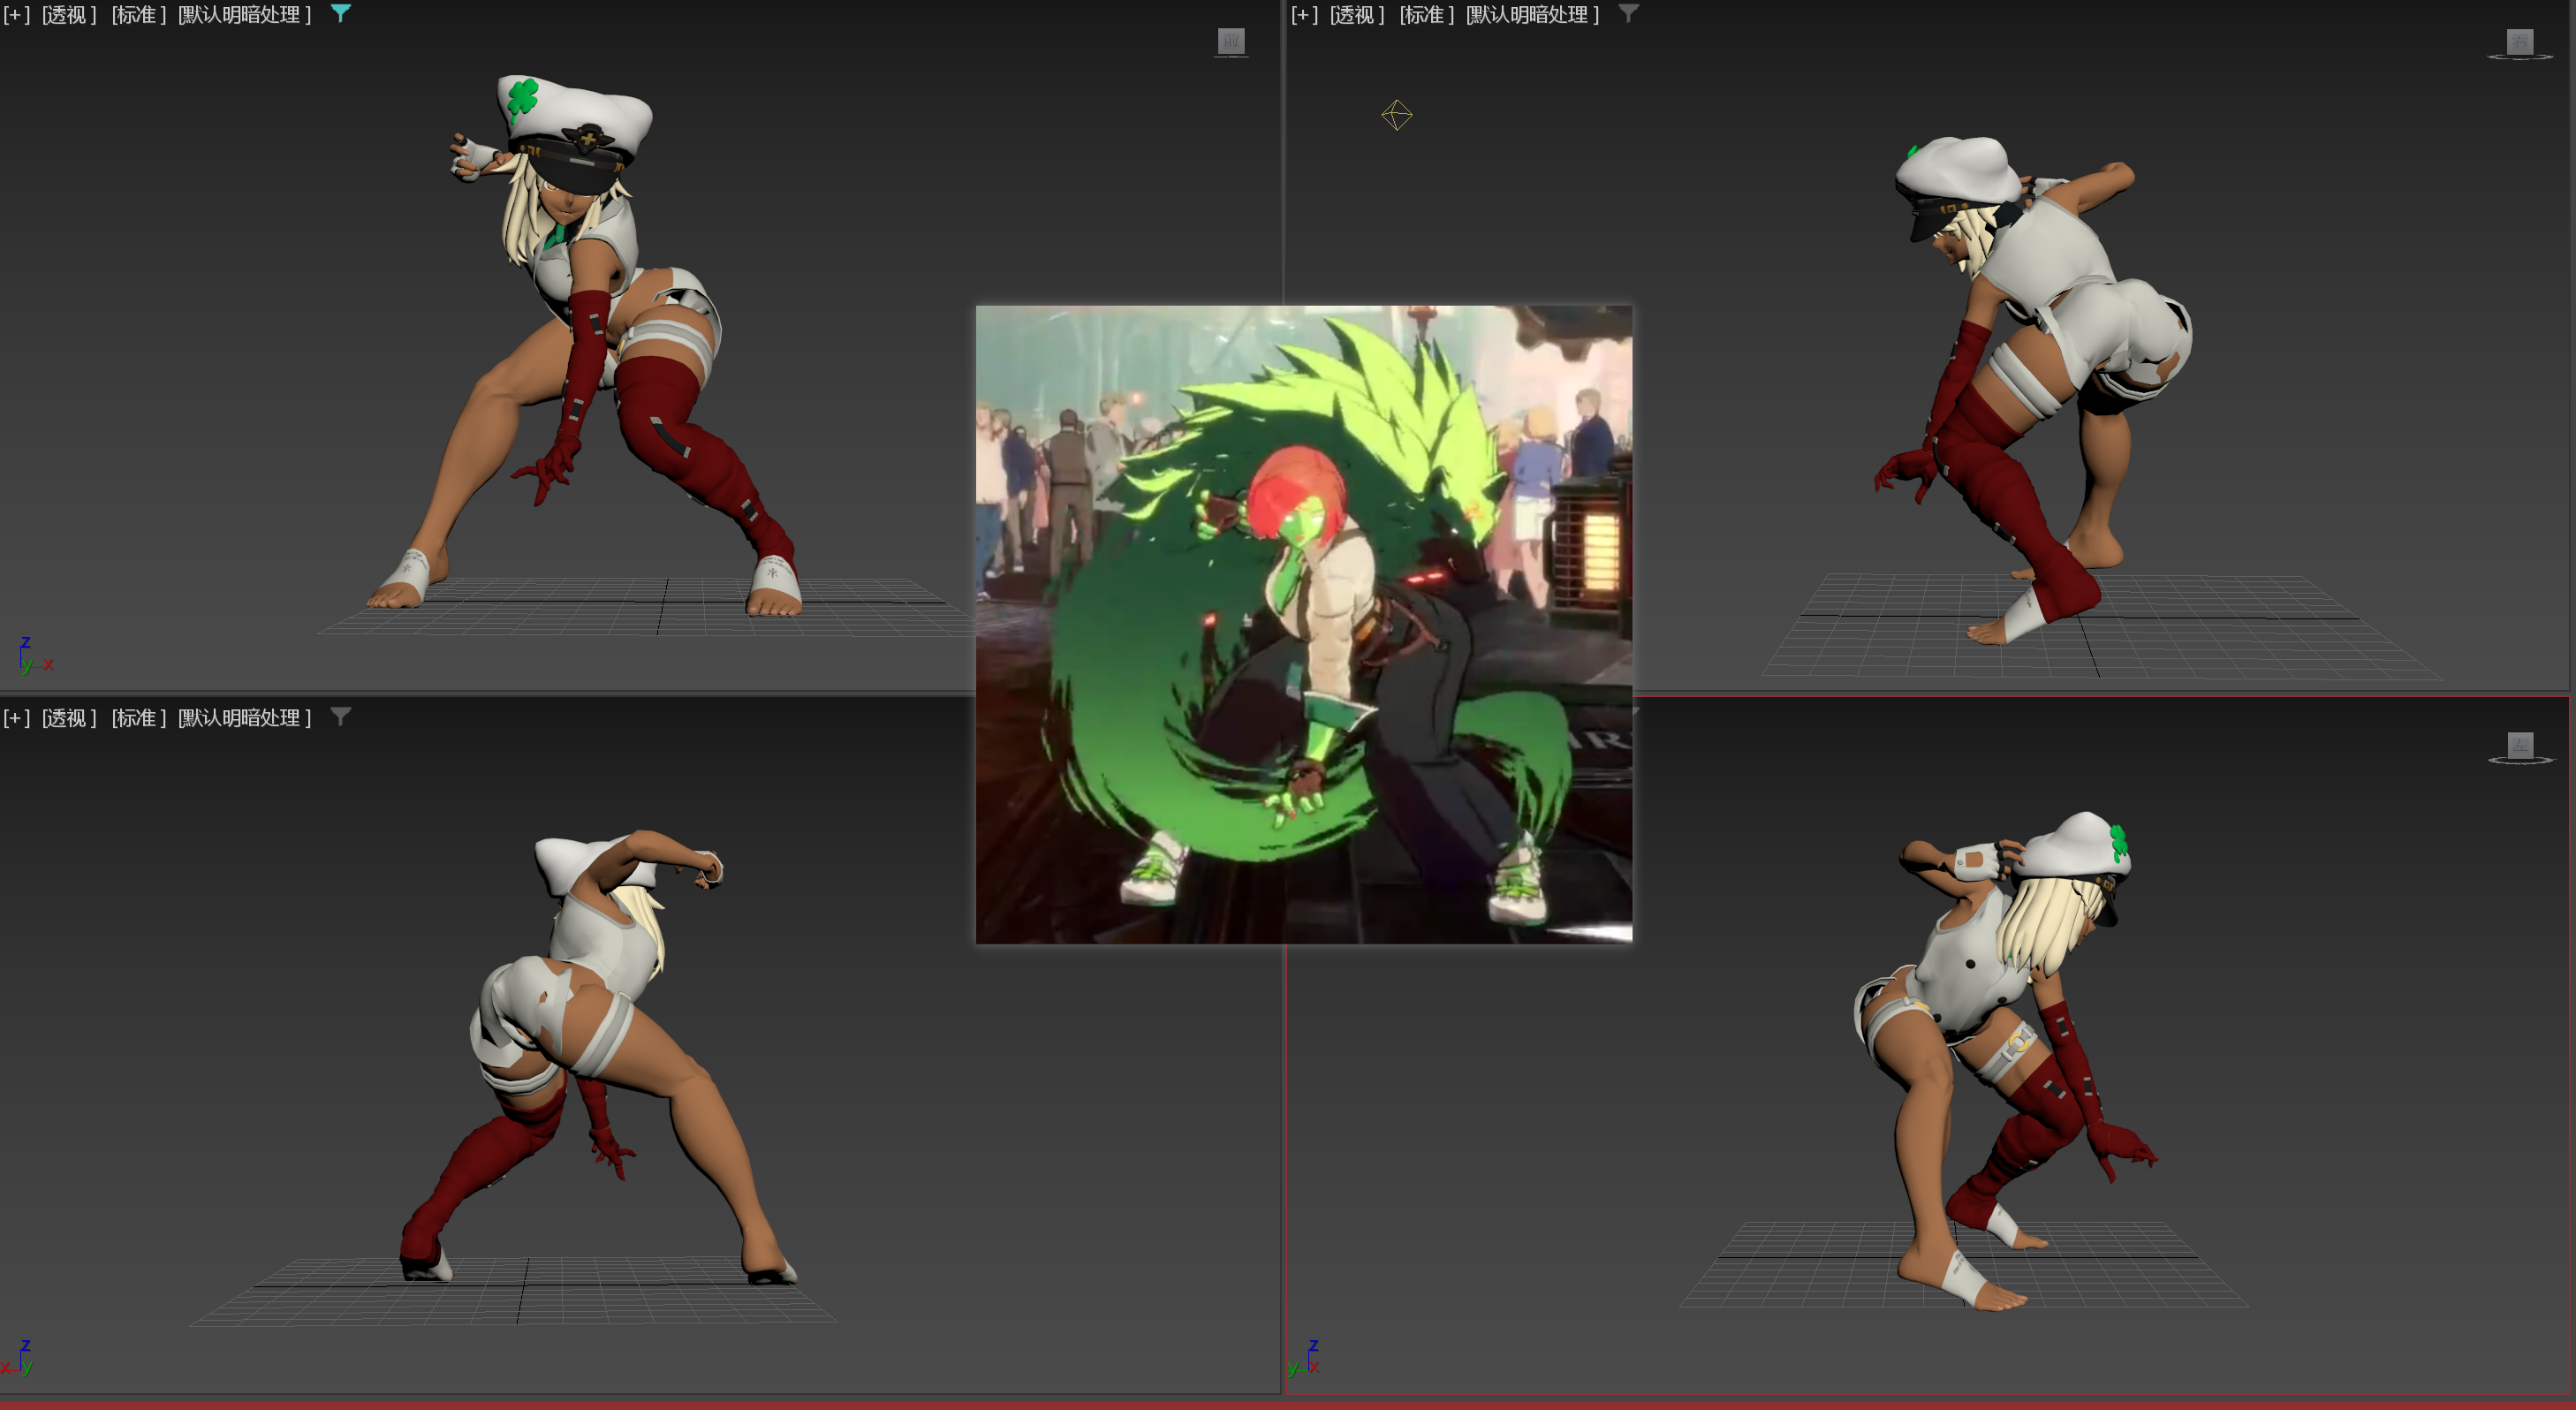The height and width of the screenshot is (1410, 2576).
Task: Click the ViewCube in the bottom-right viewport
Action: 2520,747
